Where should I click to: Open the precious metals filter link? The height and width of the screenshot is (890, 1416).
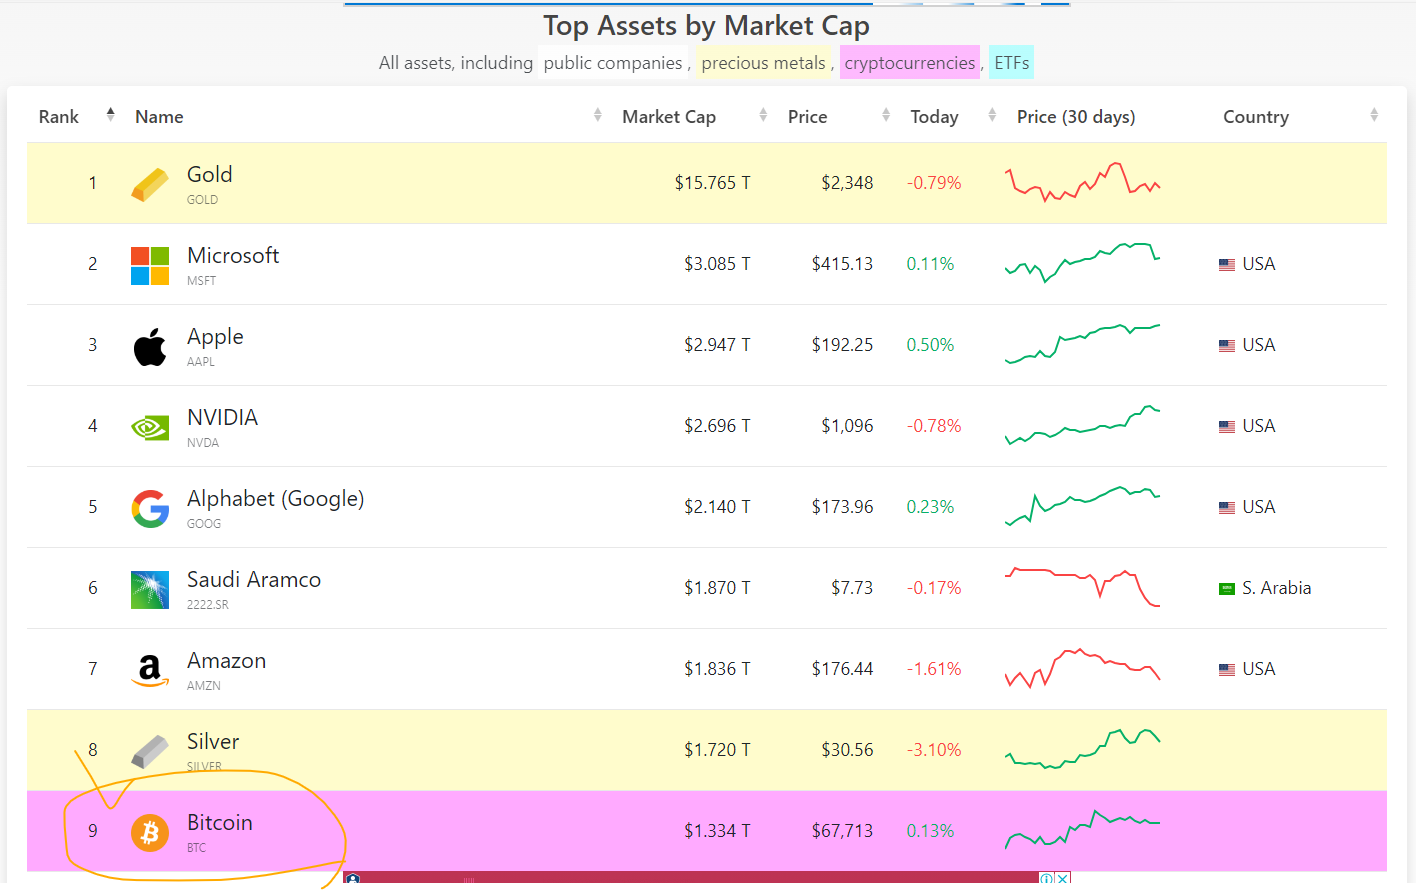coord(764,63)
